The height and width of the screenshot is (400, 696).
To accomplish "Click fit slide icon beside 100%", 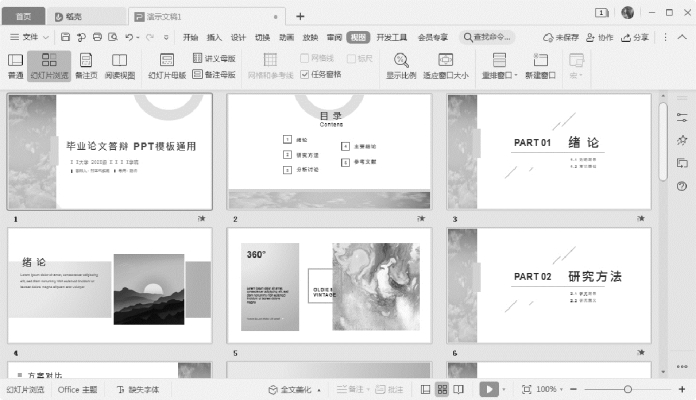I will pyautogui.click(x=526, y=389).
